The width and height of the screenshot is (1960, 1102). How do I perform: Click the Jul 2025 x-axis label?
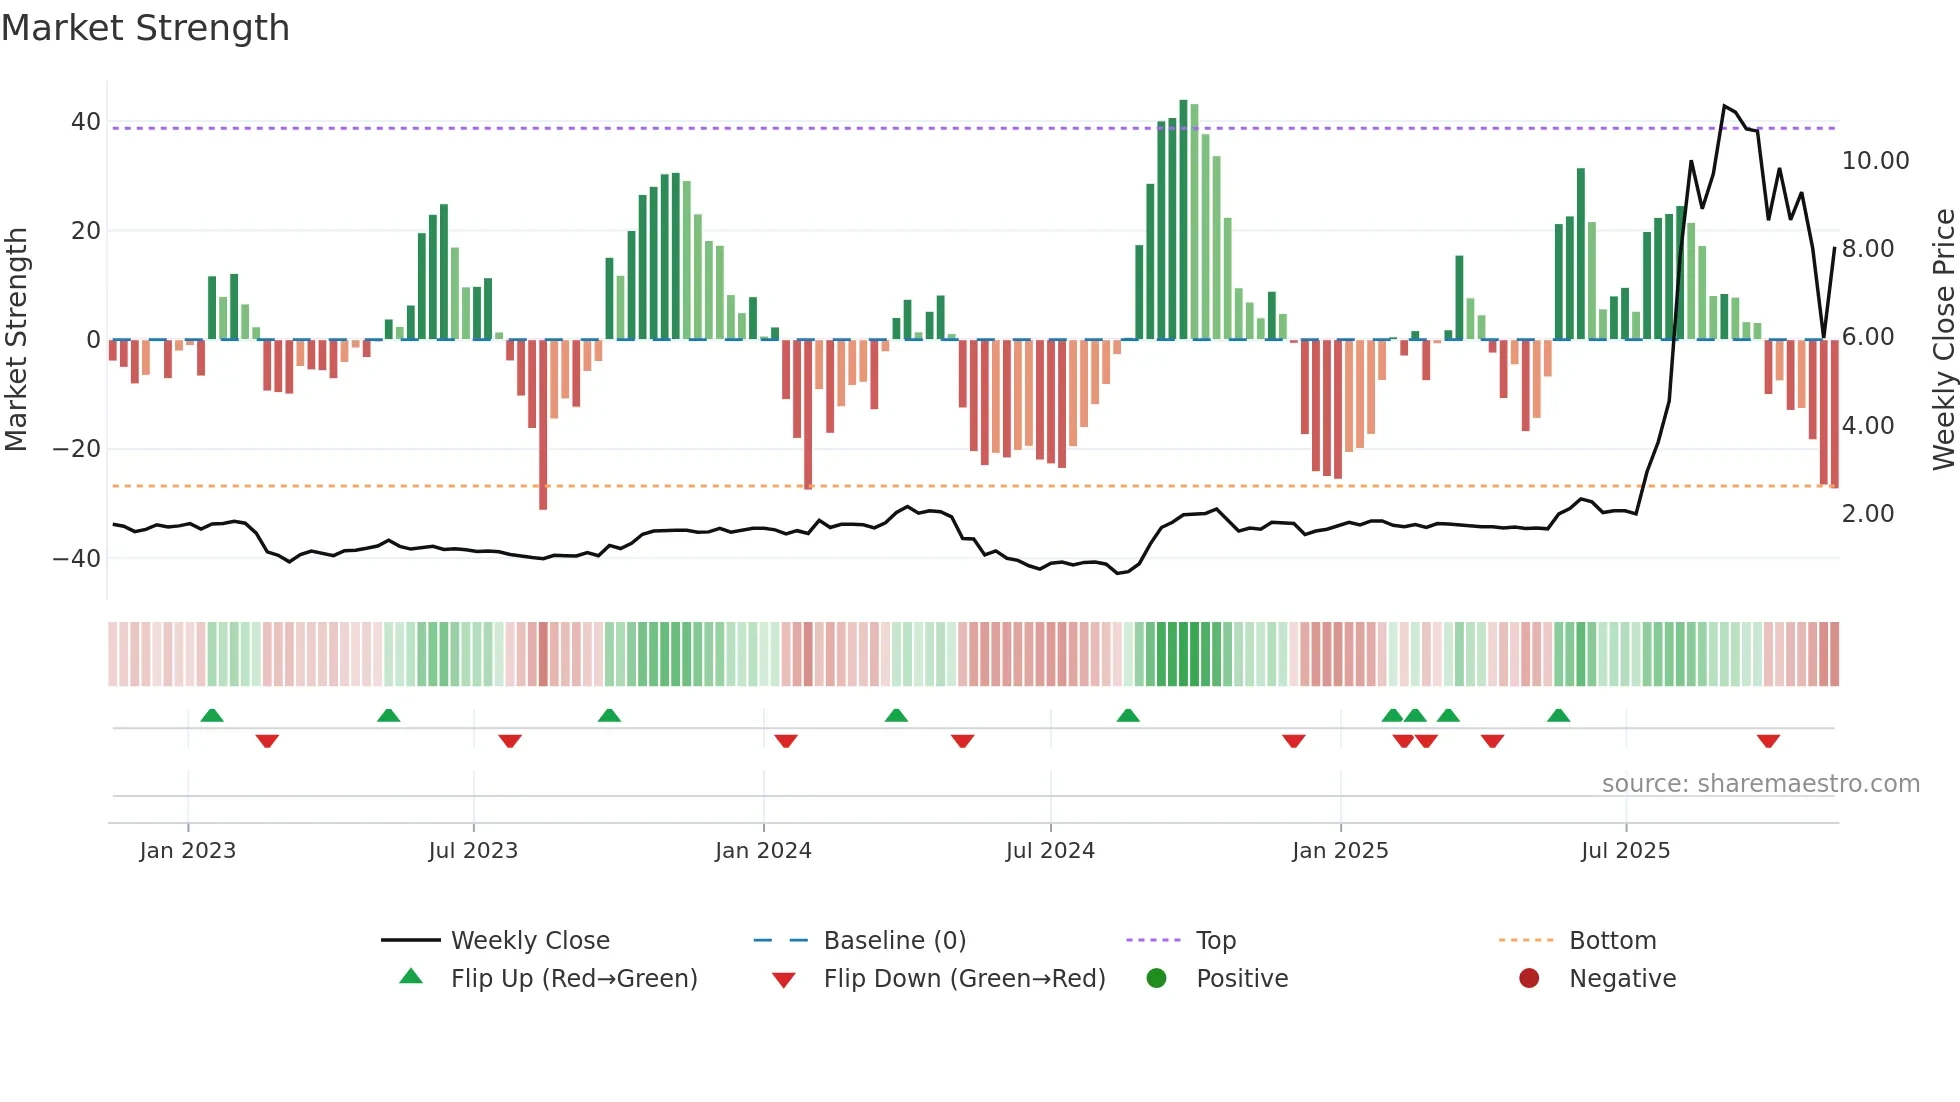point(1625,850)
